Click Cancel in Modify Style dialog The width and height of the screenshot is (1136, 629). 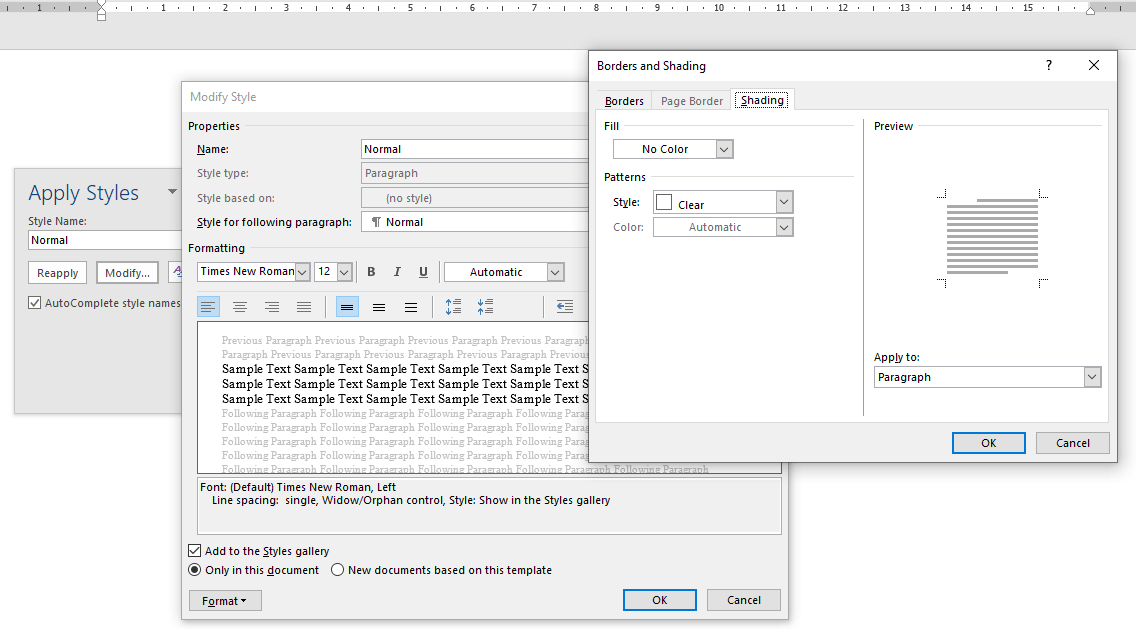(744, 600)
